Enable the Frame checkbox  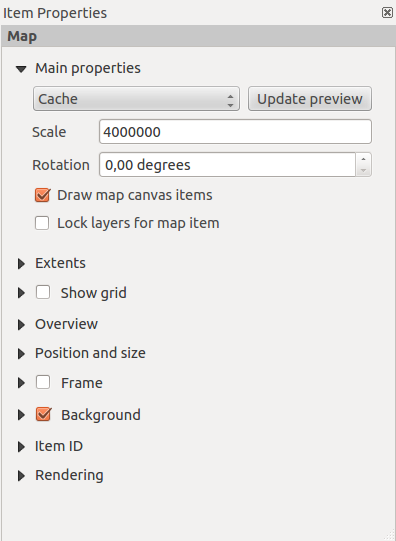pos(43,382)
